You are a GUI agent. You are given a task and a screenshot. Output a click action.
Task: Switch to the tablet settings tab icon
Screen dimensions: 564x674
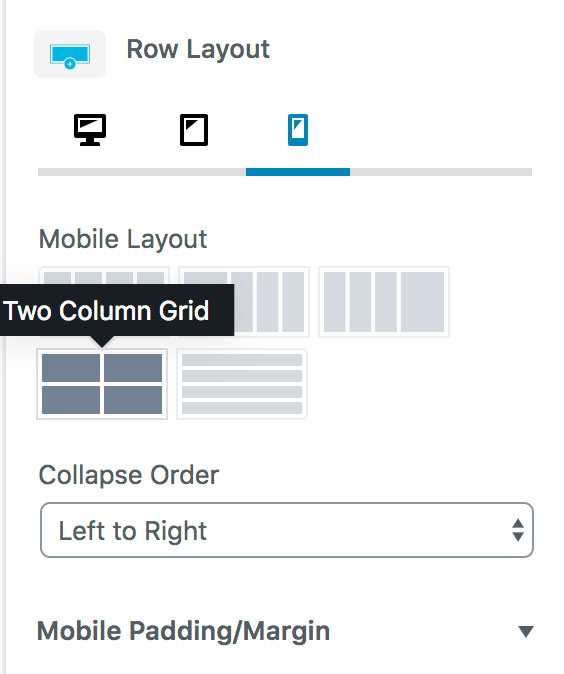[194, 130]
